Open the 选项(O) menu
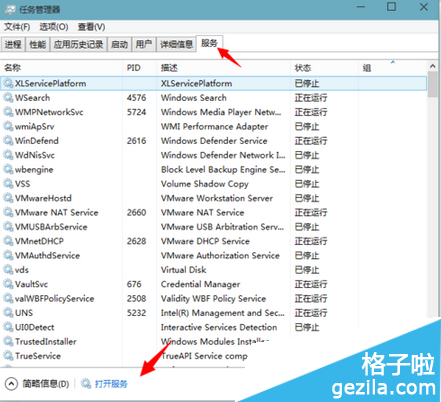 [54, 27]
